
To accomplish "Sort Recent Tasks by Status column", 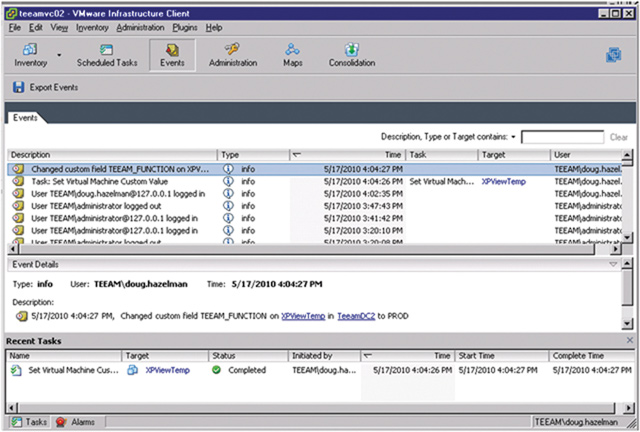I will 248,356.
